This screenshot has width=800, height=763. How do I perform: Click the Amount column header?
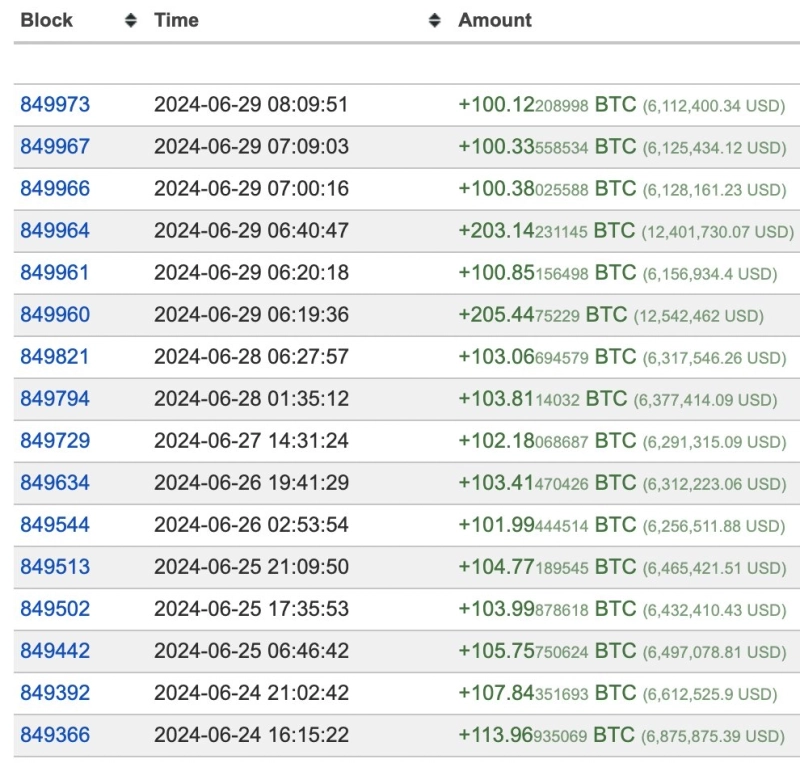[495, 20]
